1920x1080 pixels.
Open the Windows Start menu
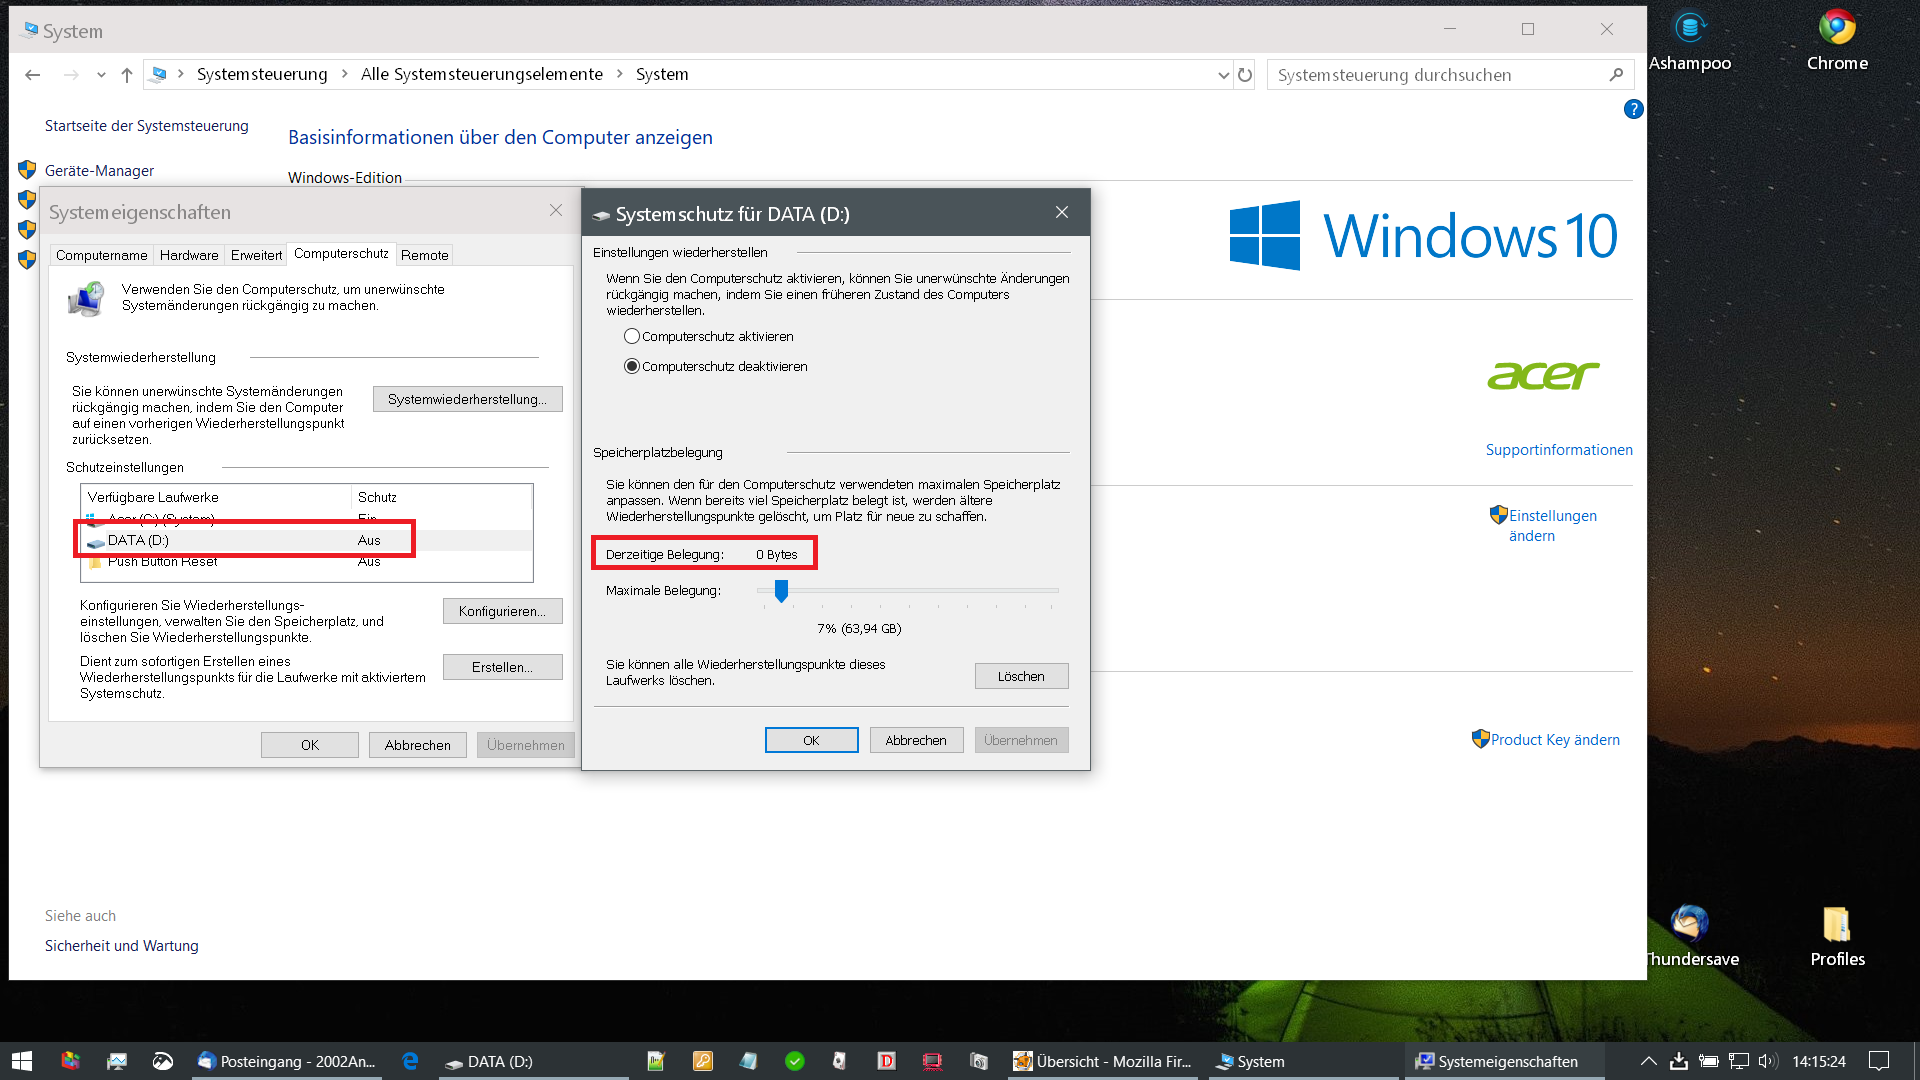coord(22,1061)
